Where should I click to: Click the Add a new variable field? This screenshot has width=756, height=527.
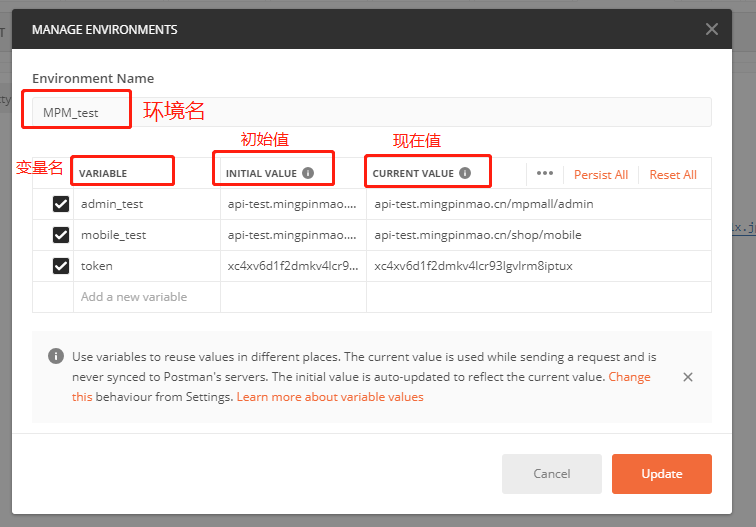click(147, 297)
